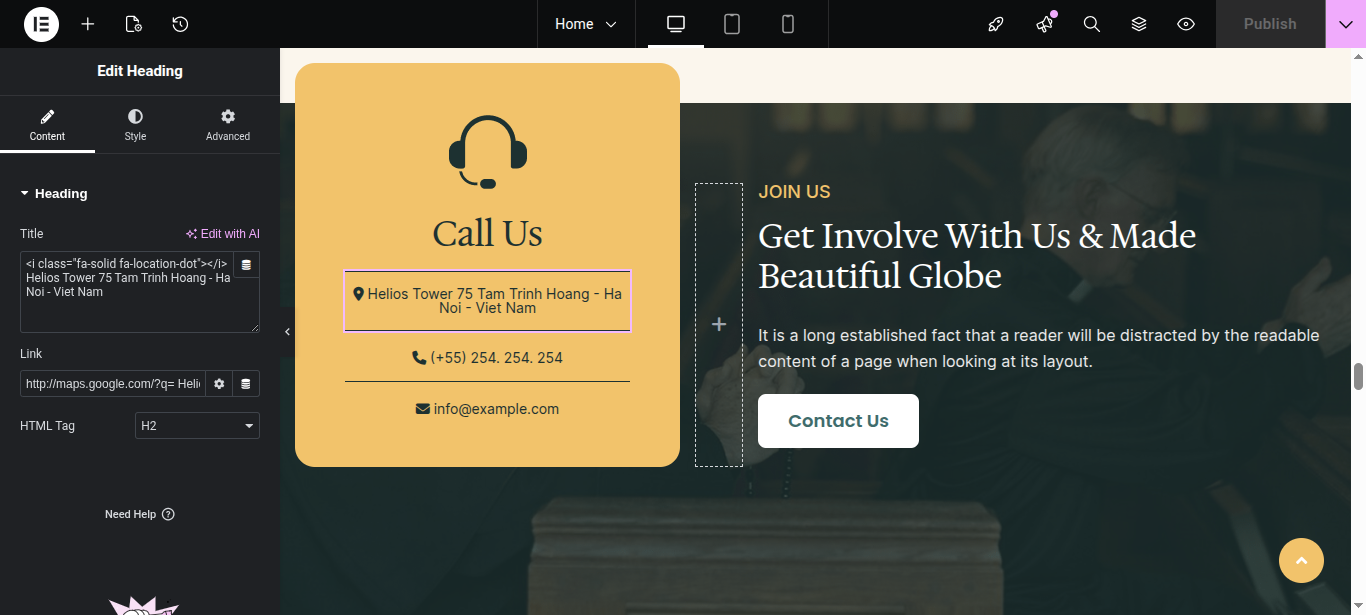Click the Contact Us button
This screenshot has width=1366, height=615.
[x=838, y=421]
